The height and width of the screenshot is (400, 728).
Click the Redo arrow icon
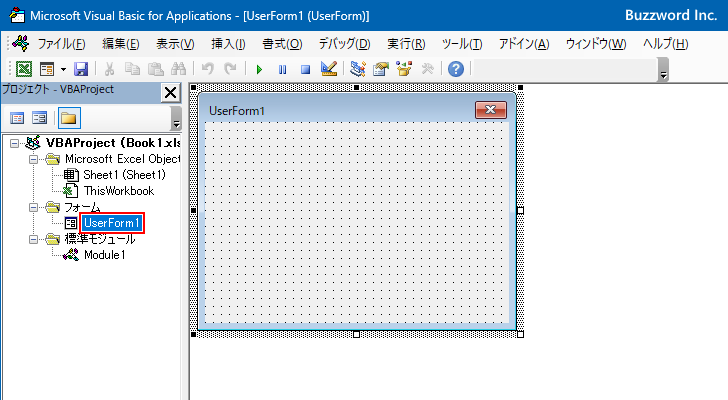click(x=230, y=69)
